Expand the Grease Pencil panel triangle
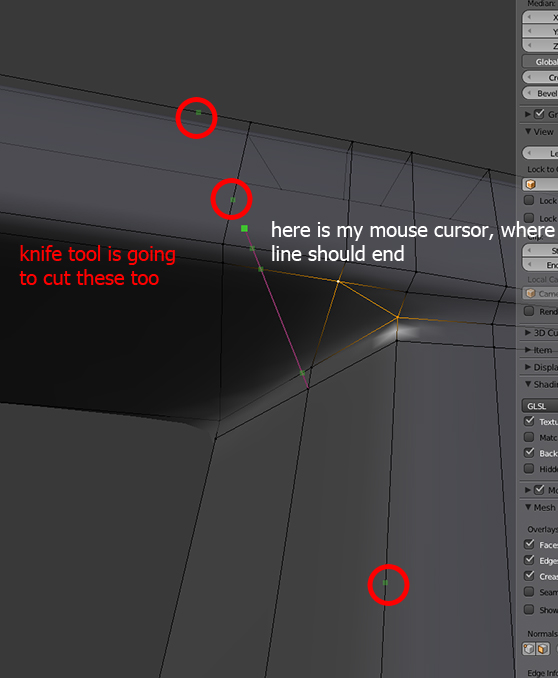 (x=528, y=114)
